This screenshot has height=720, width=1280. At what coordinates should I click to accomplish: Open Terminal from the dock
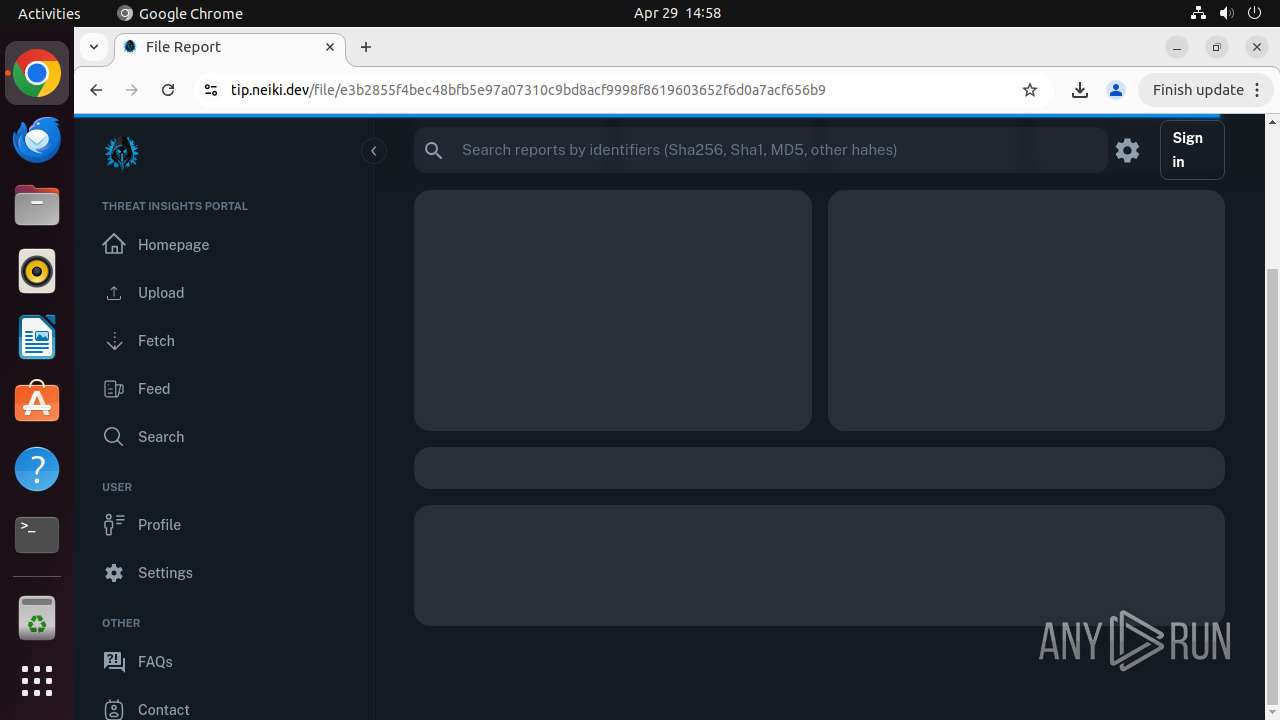[37, 535]
